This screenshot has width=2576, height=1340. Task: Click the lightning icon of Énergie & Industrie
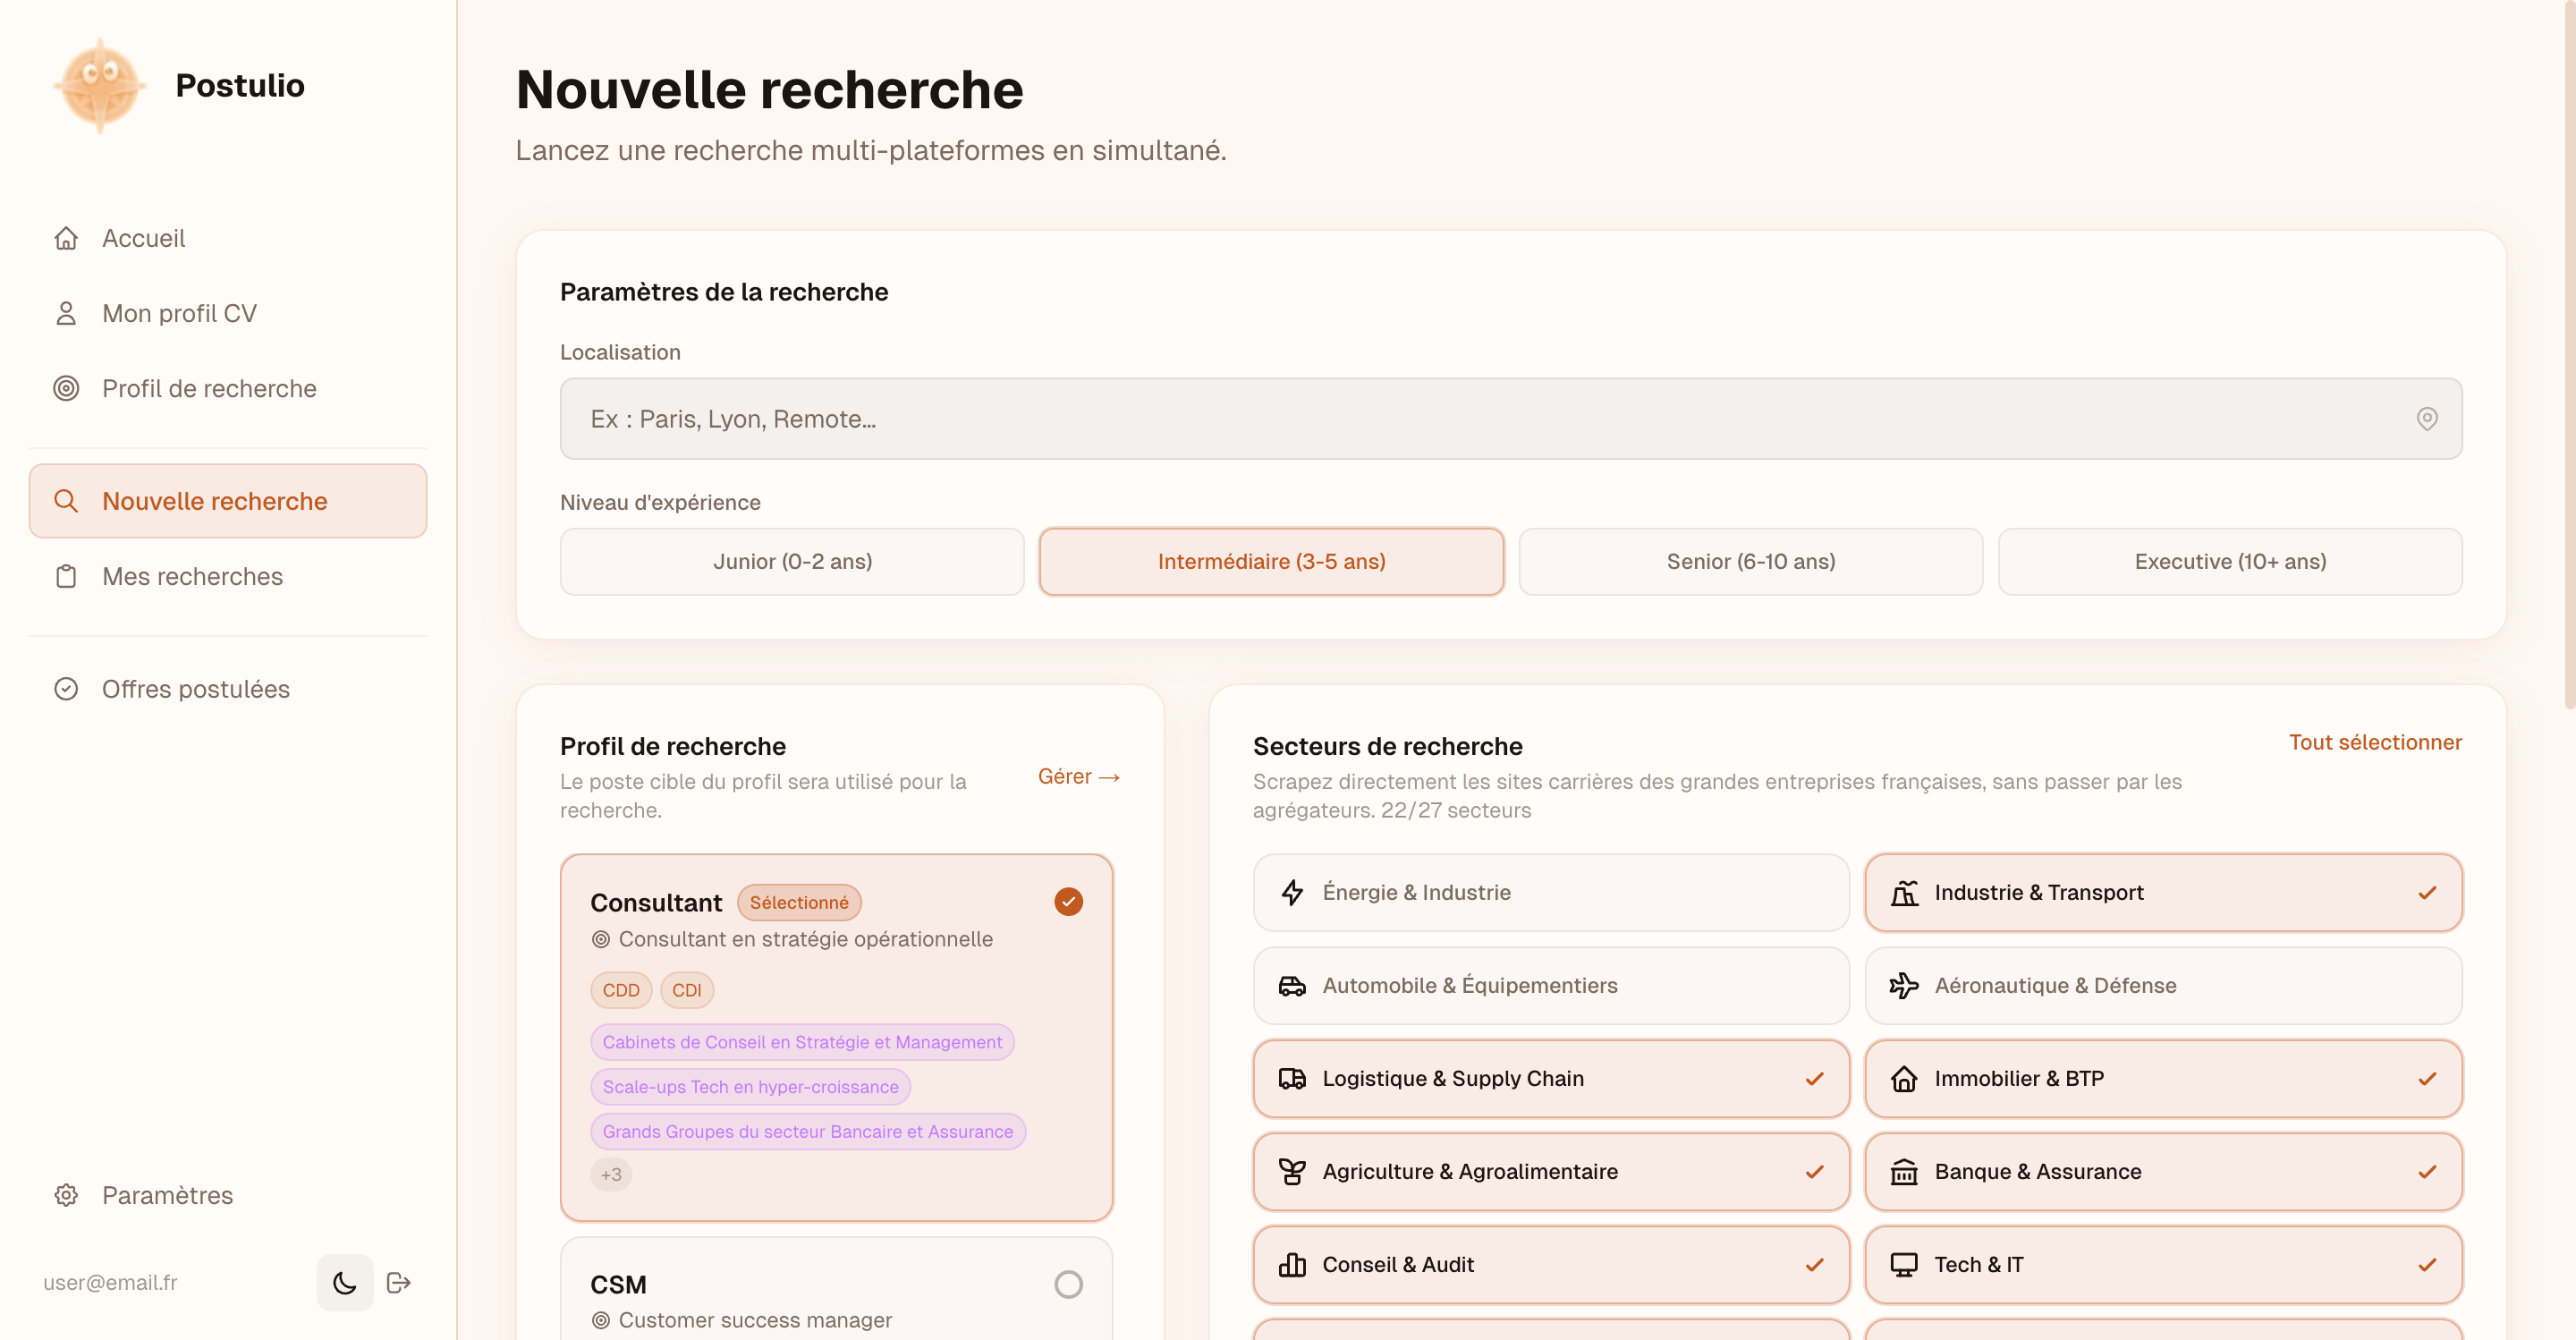(1292, 892)
